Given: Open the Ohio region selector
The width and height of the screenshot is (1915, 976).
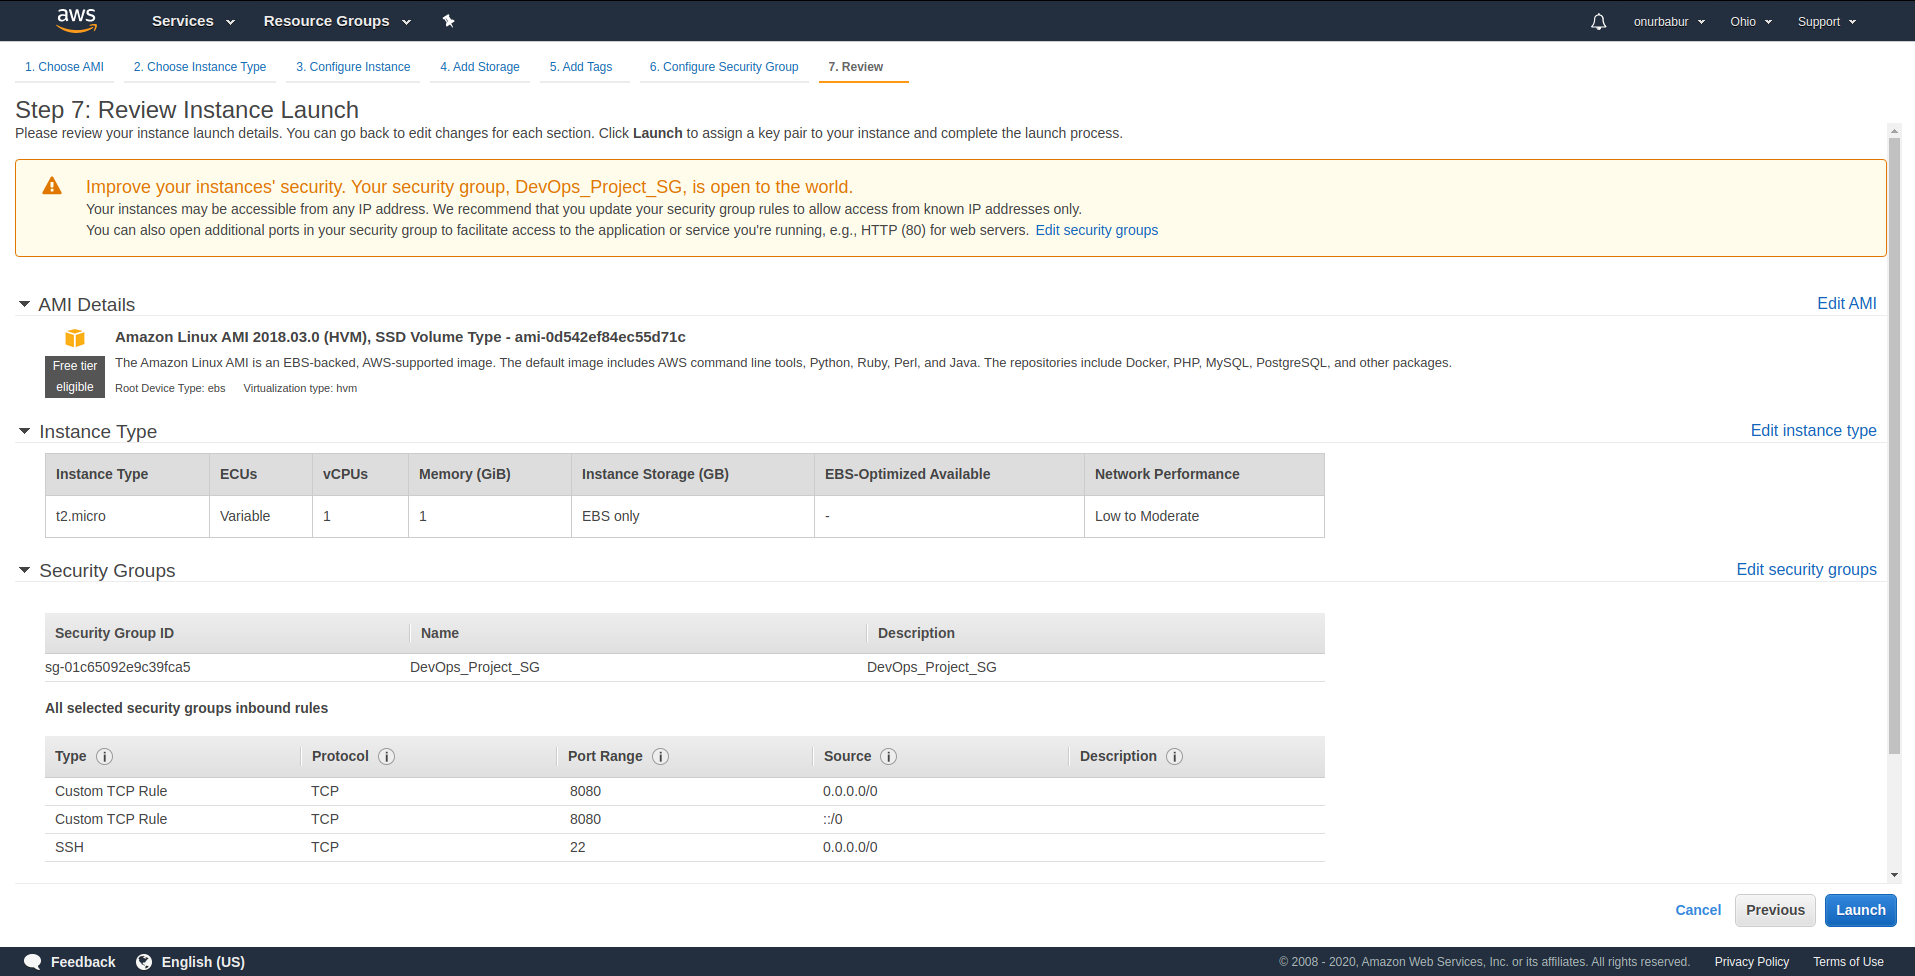Looking at the screenshot, I should (1751, 21).
